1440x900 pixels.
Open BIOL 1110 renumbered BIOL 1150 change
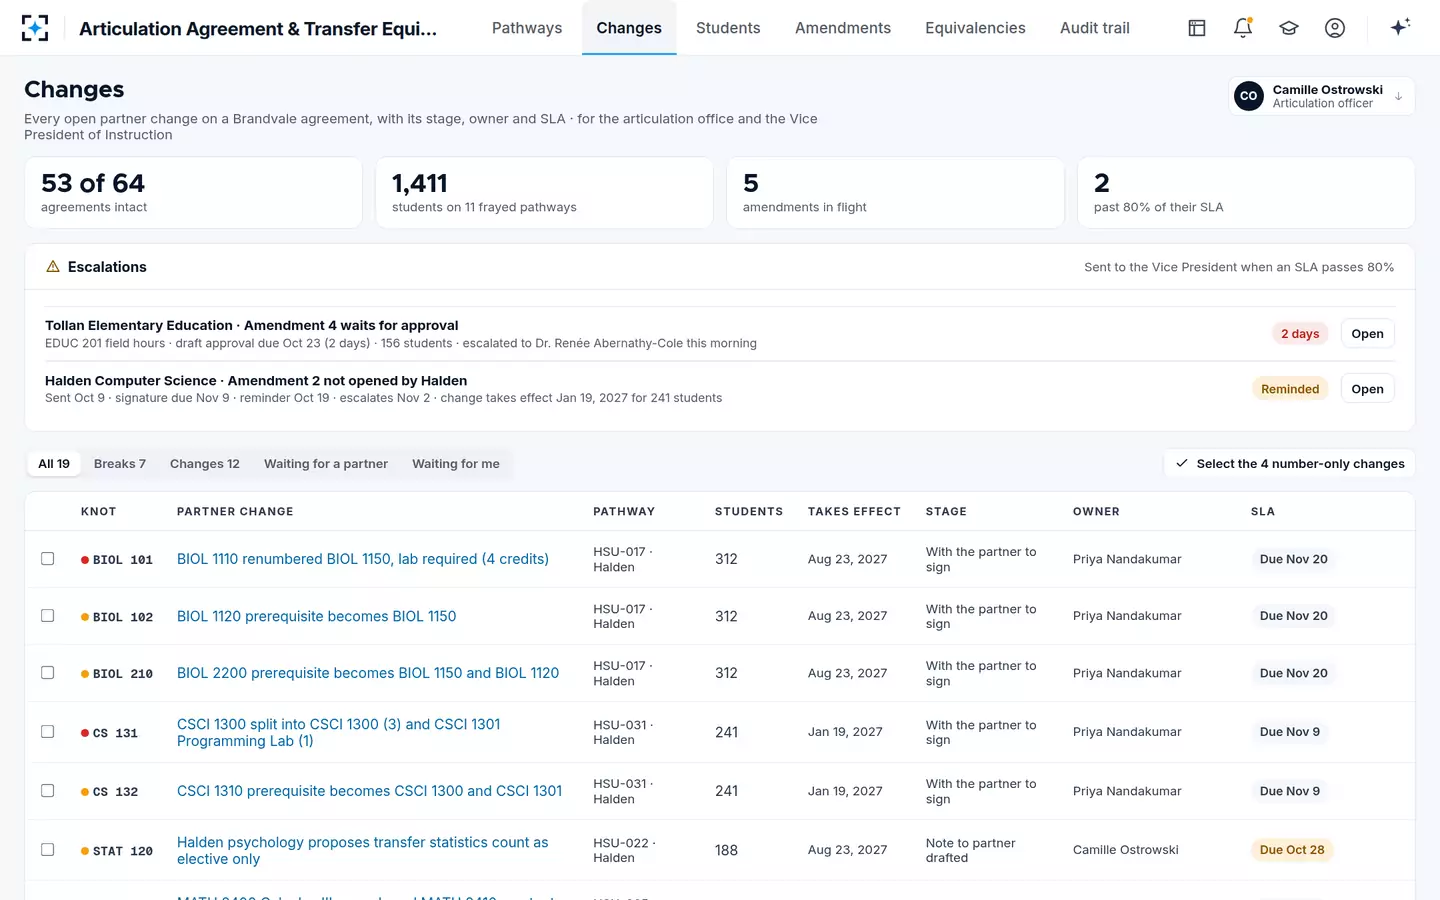point(363,559)
